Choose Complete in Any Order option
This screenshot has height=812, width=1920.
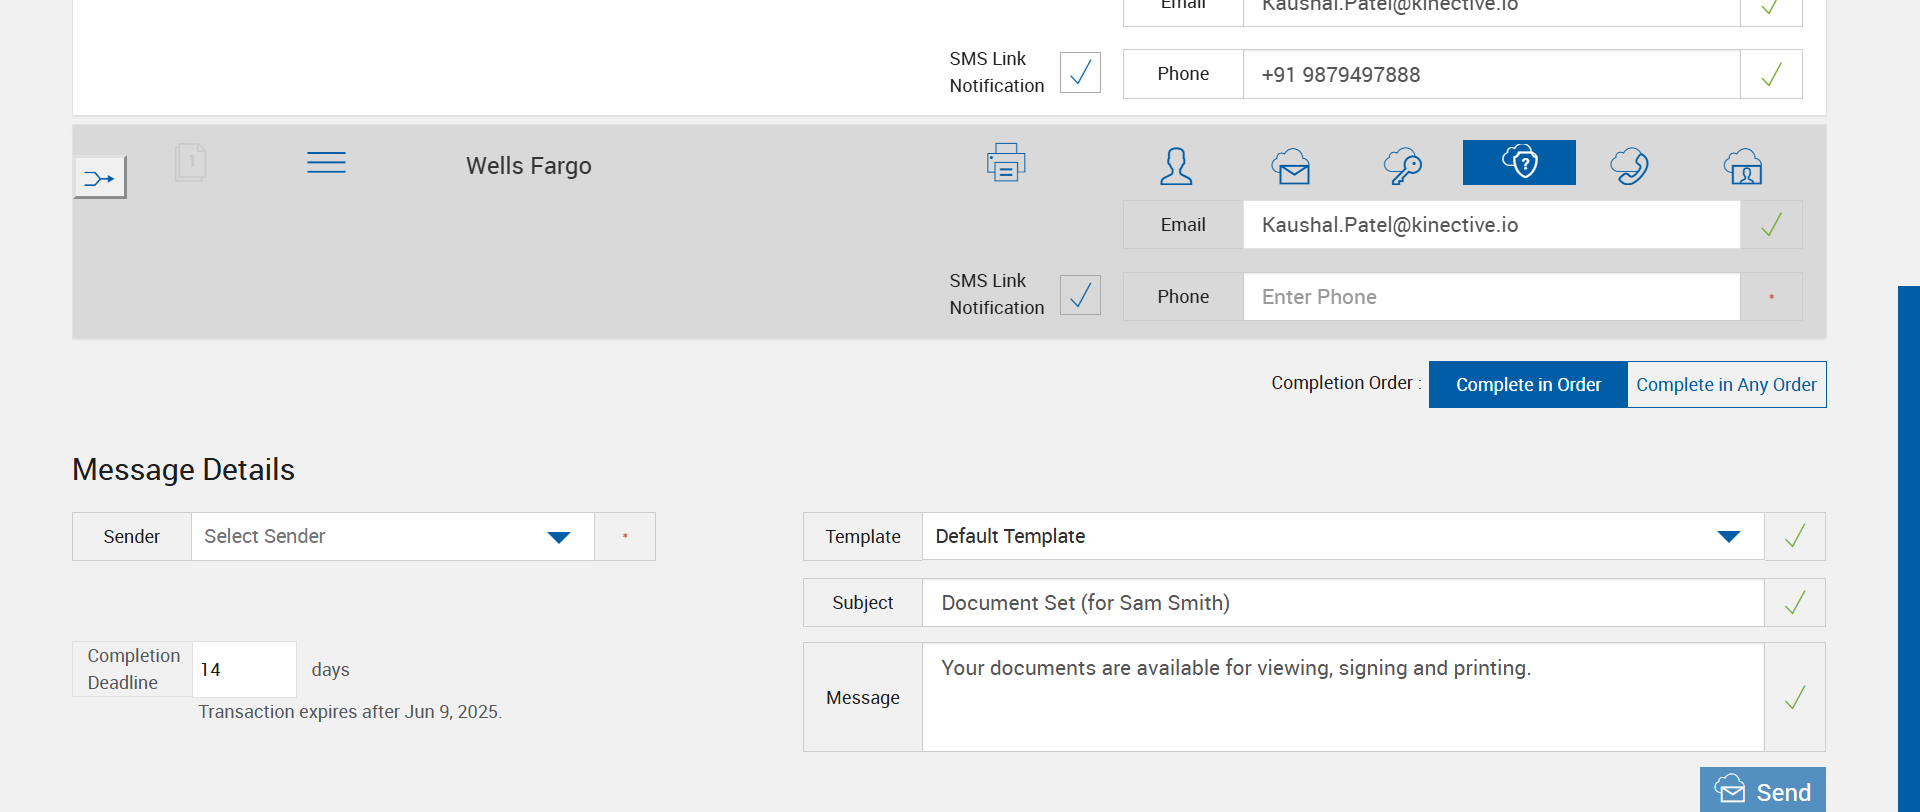click(1726, 385)
